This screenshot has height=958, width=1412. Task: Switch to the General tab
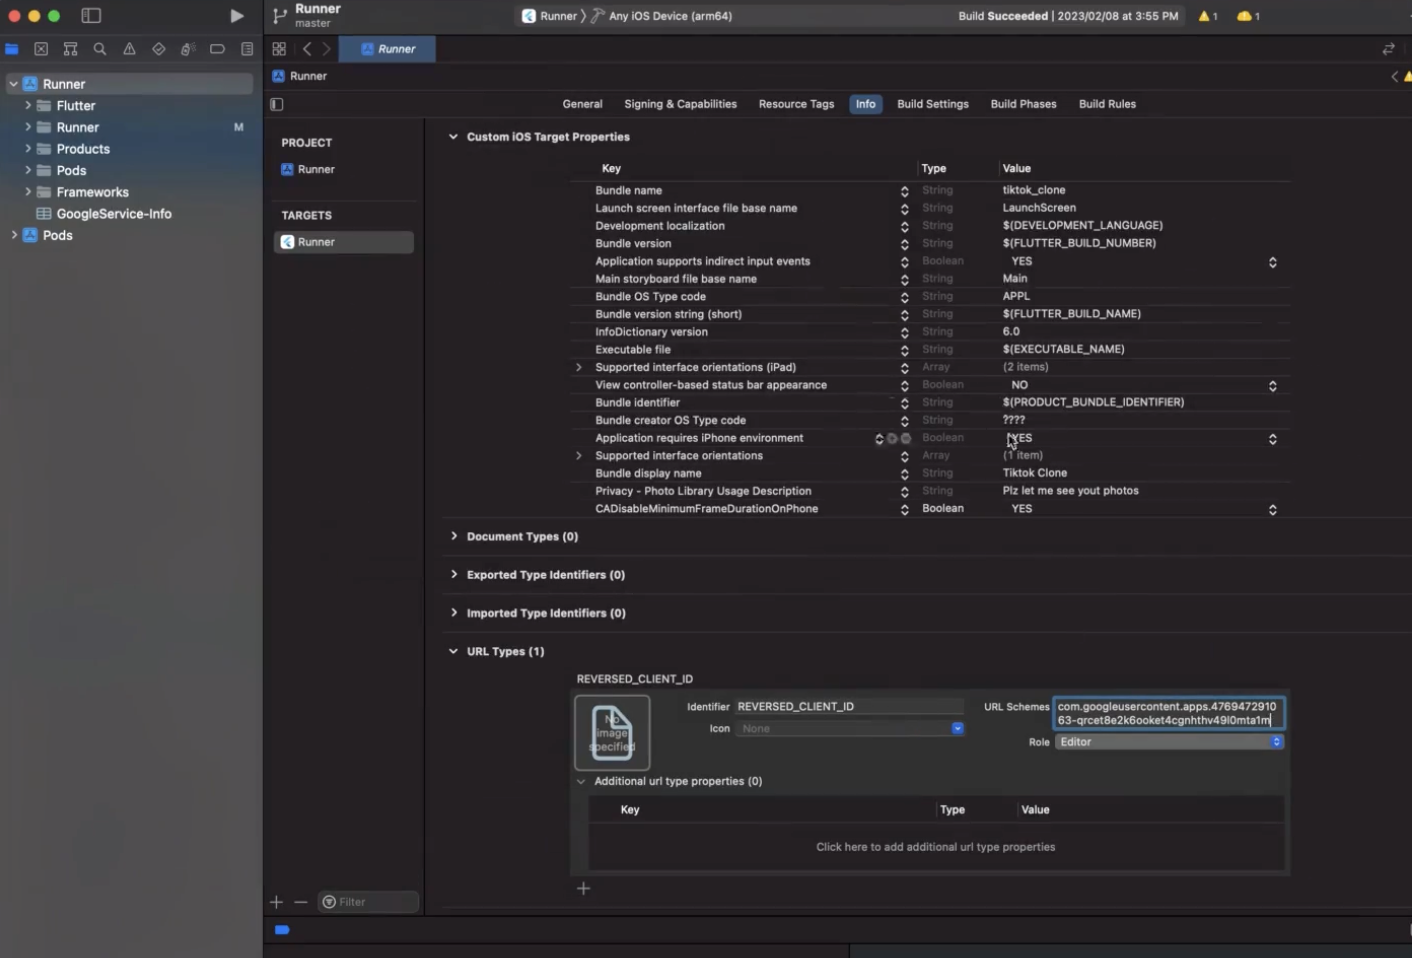(x=582, y=104)
